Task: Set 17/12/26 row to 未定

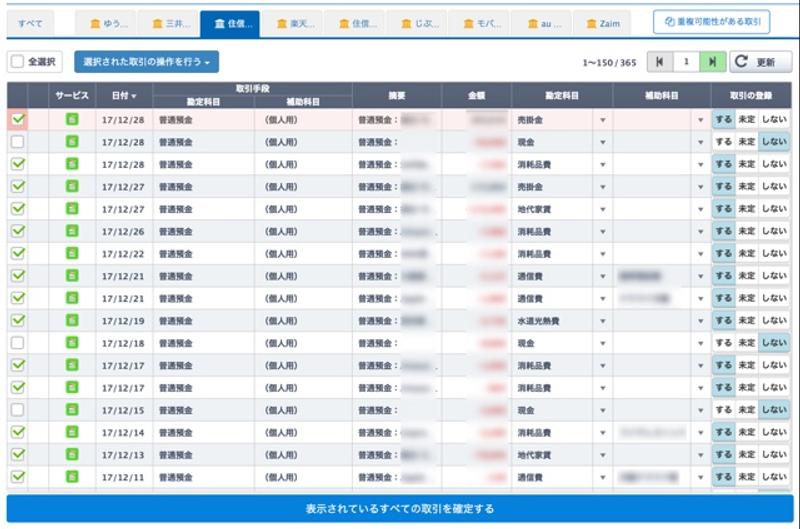Action: click(x=746, y=231)
